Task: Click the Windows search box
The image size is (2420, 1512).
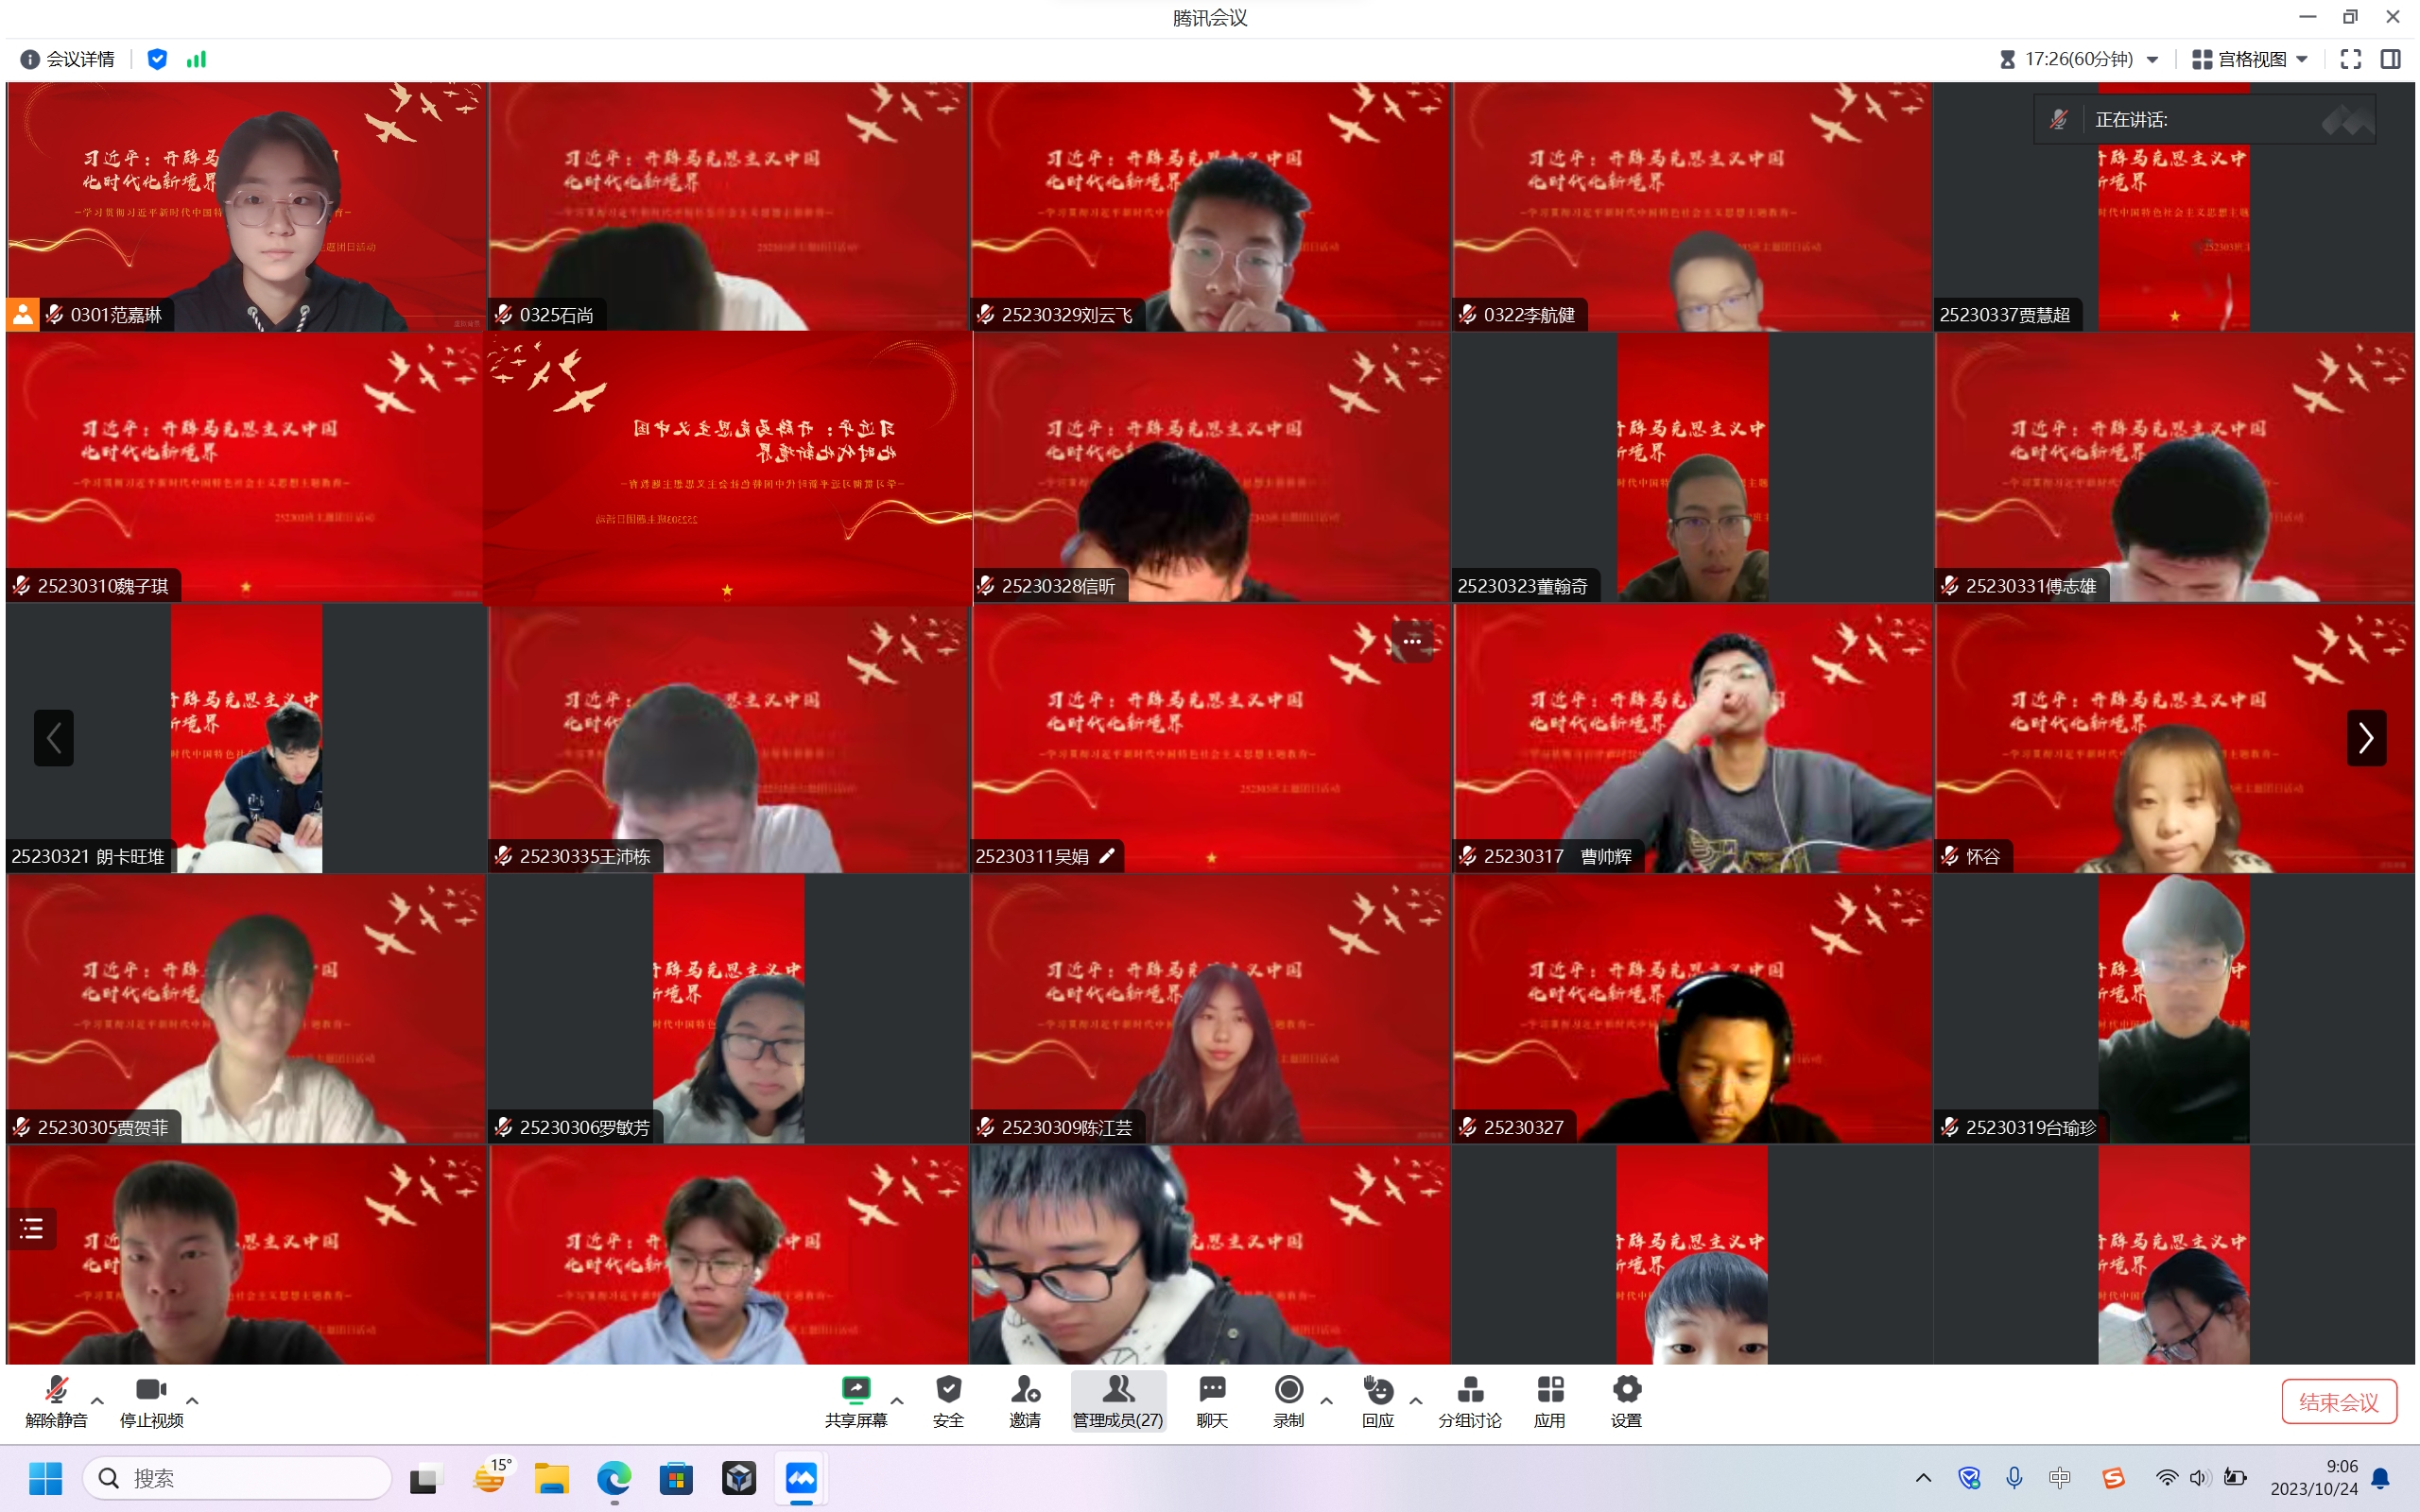Action: [238, 1478]
